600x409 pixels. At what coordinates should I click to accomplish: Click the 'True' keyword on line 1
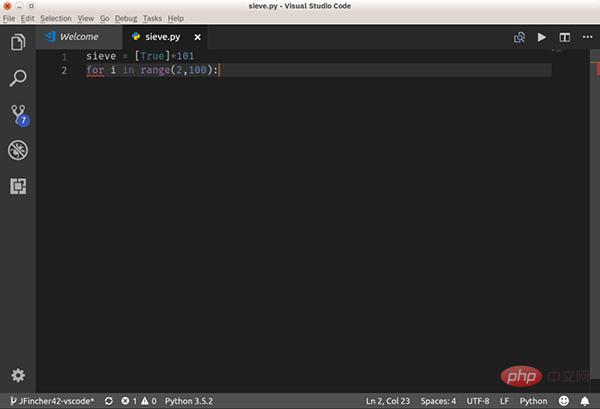(x=152, y=56)
